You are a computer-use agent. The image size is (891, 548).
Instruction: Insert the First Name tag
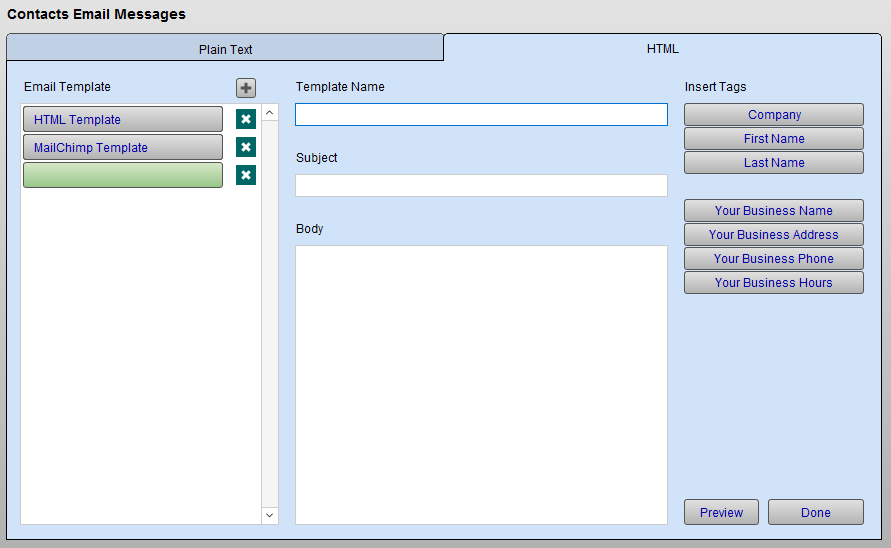tap(773, 139)
